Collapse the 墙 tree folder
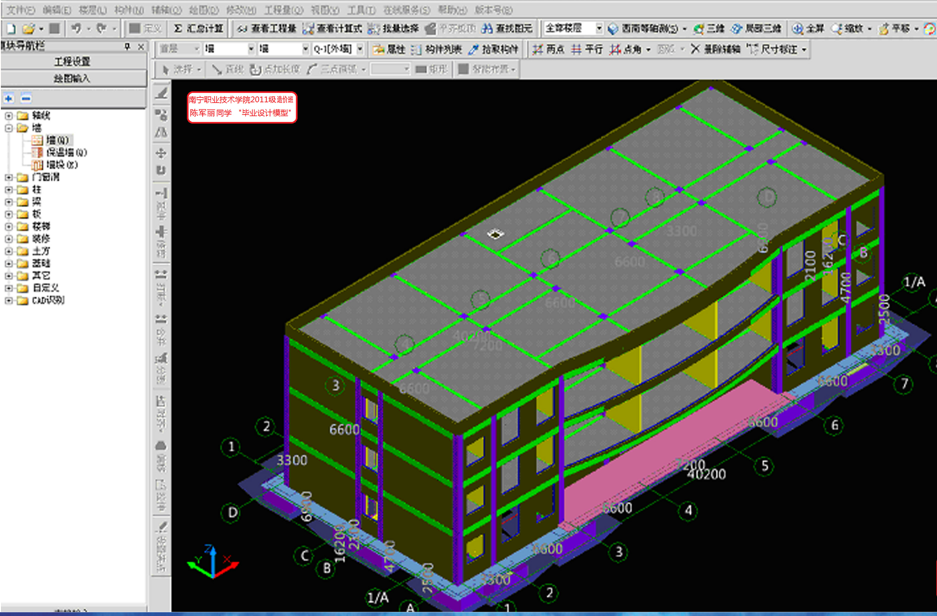The image size is (937, 616). pyautogui.click(x=9, y=128)
